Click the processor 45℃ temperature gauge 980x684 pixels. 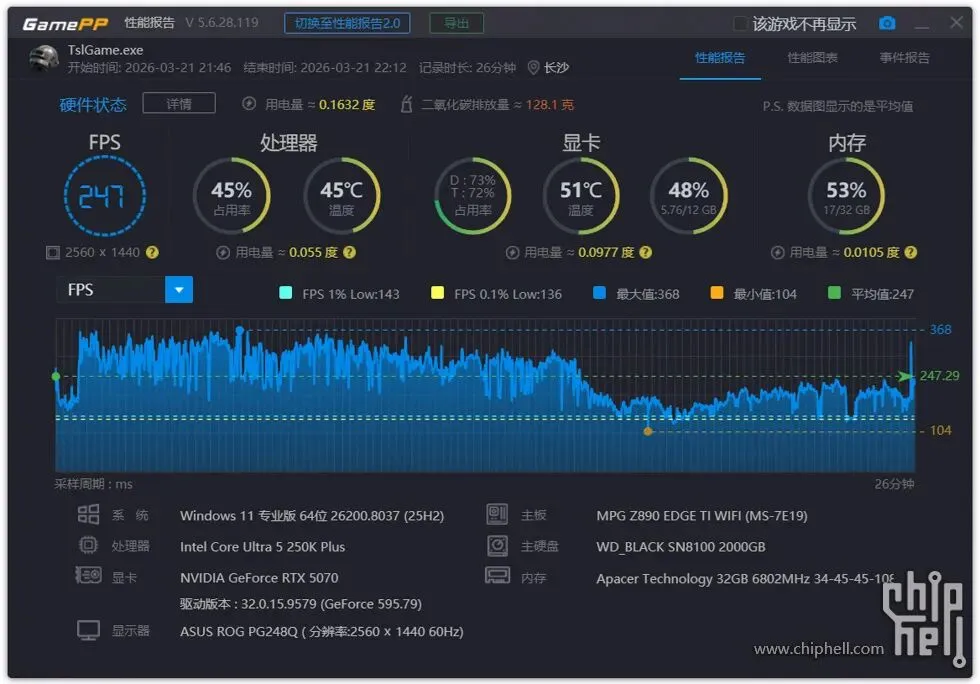(341, 196)
